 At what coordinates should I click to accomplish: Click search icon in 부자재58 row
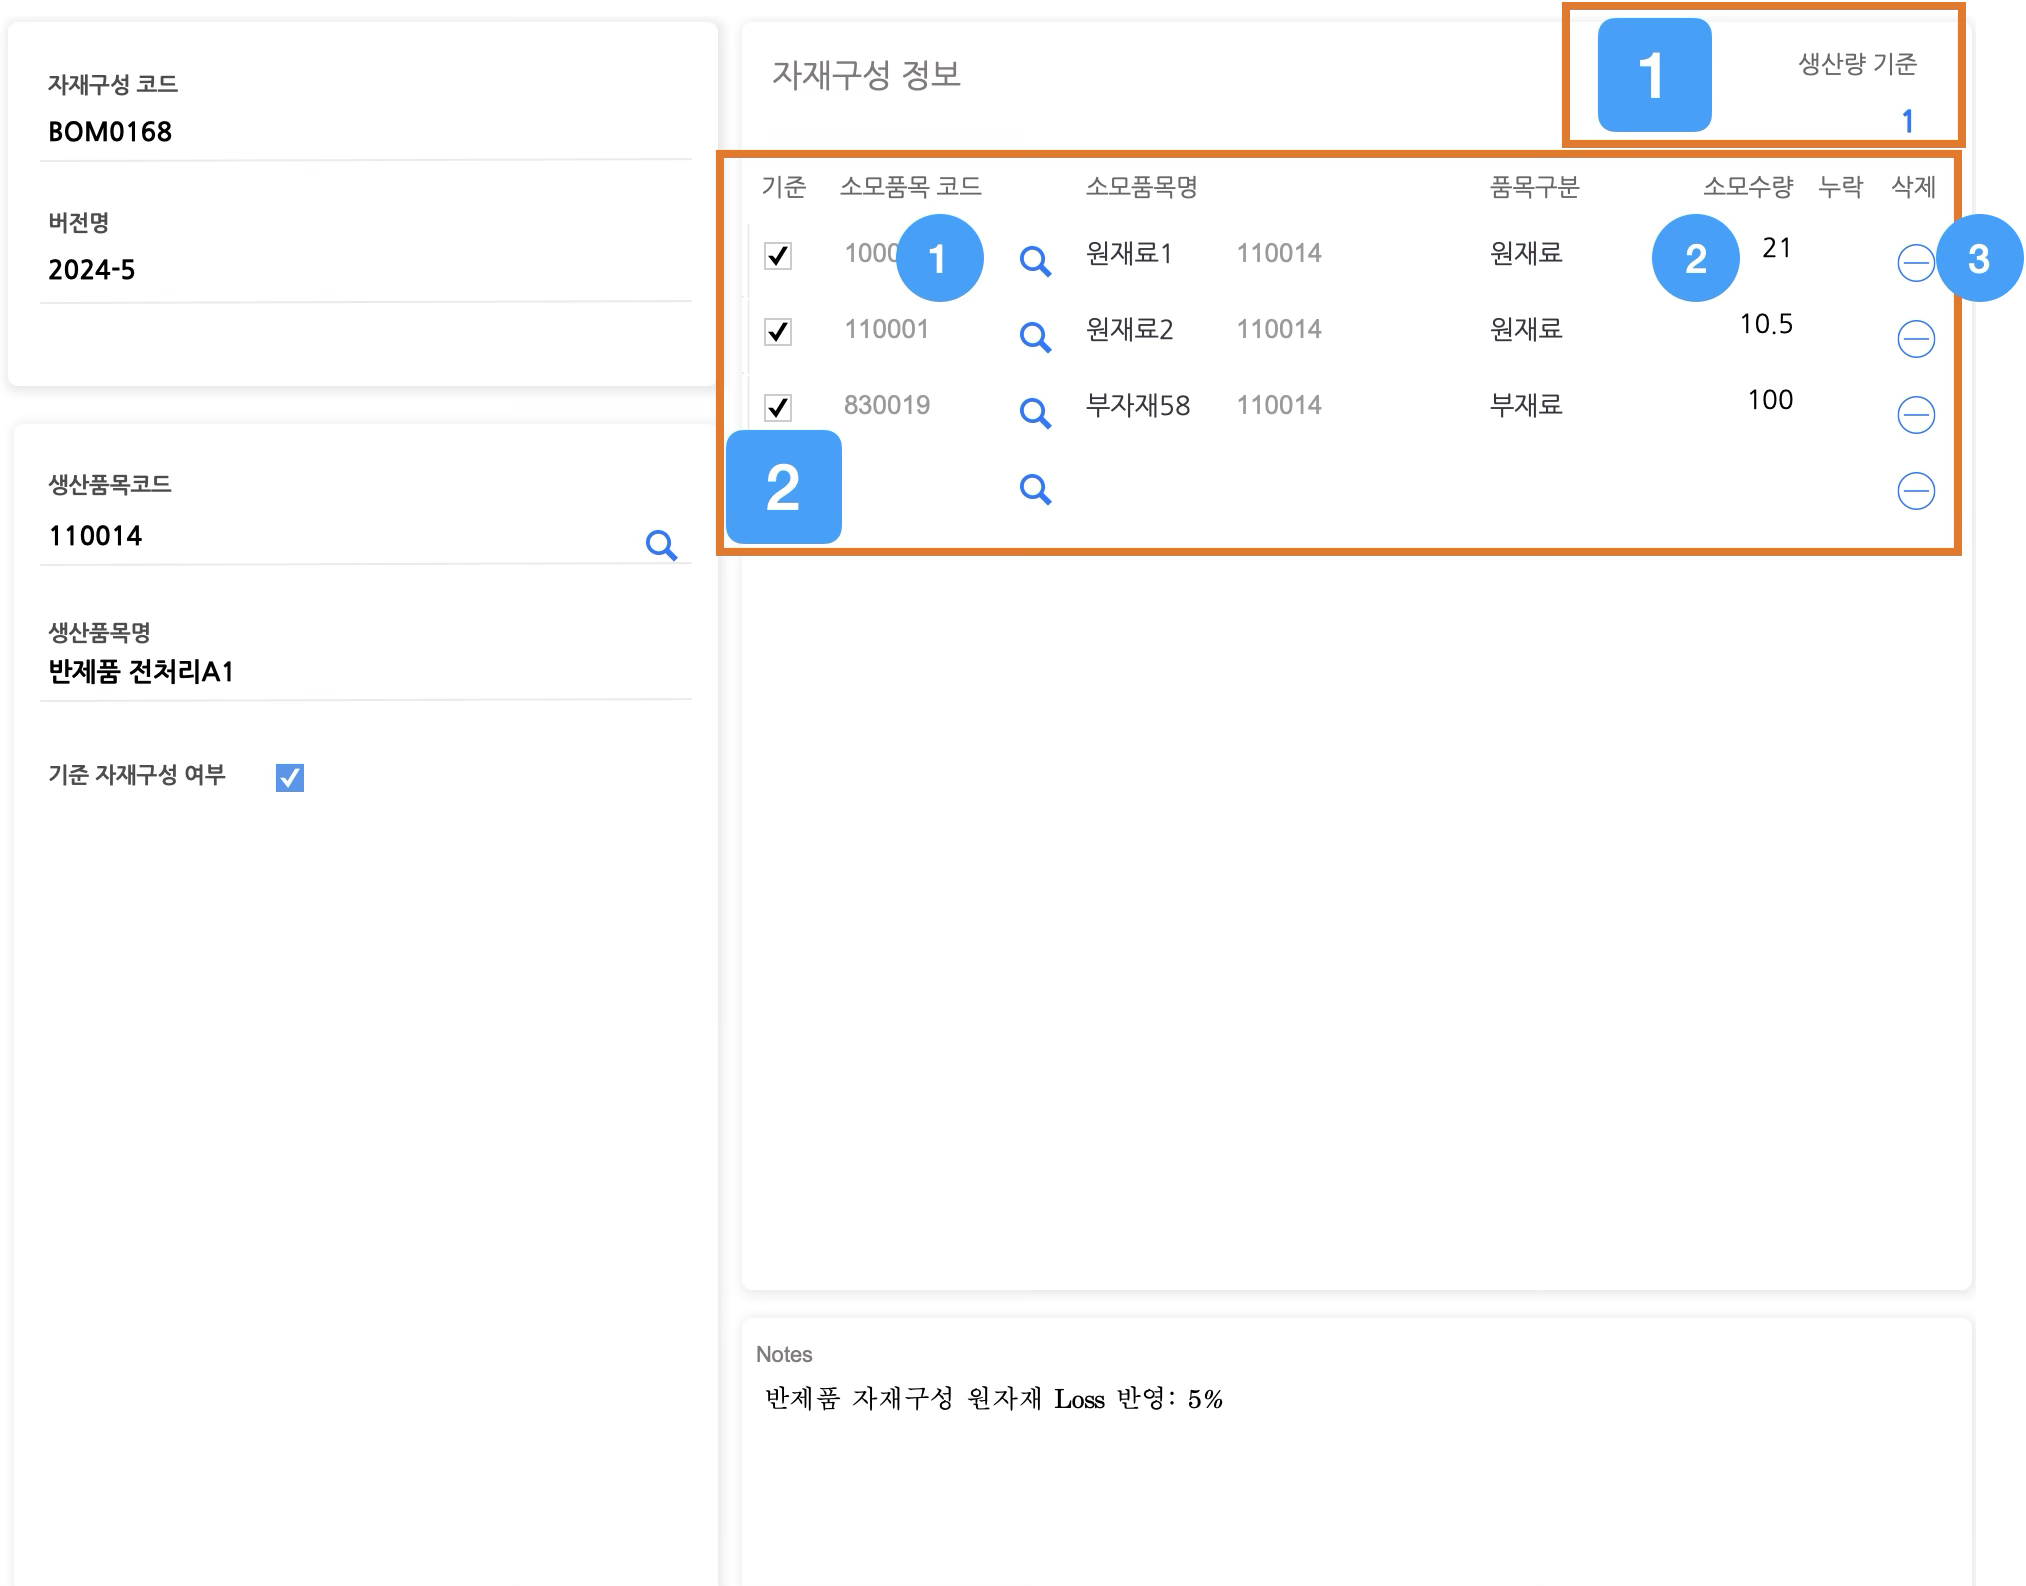(1035, 413)
